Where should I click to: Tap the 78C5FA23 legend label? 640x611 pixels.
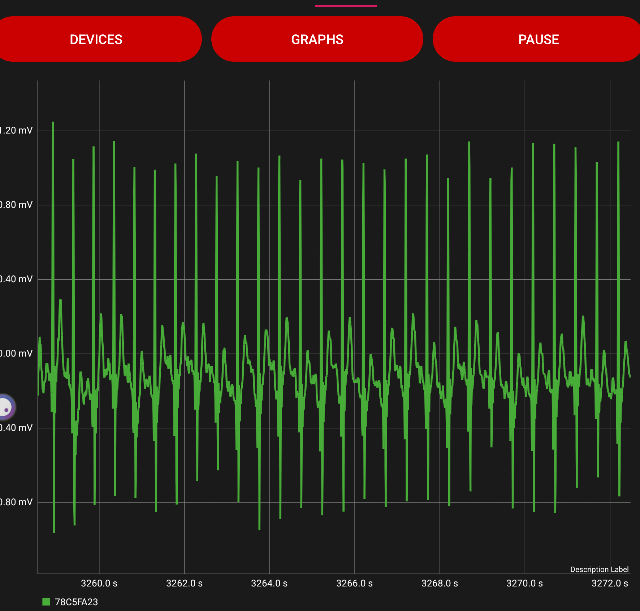[76, 602]
